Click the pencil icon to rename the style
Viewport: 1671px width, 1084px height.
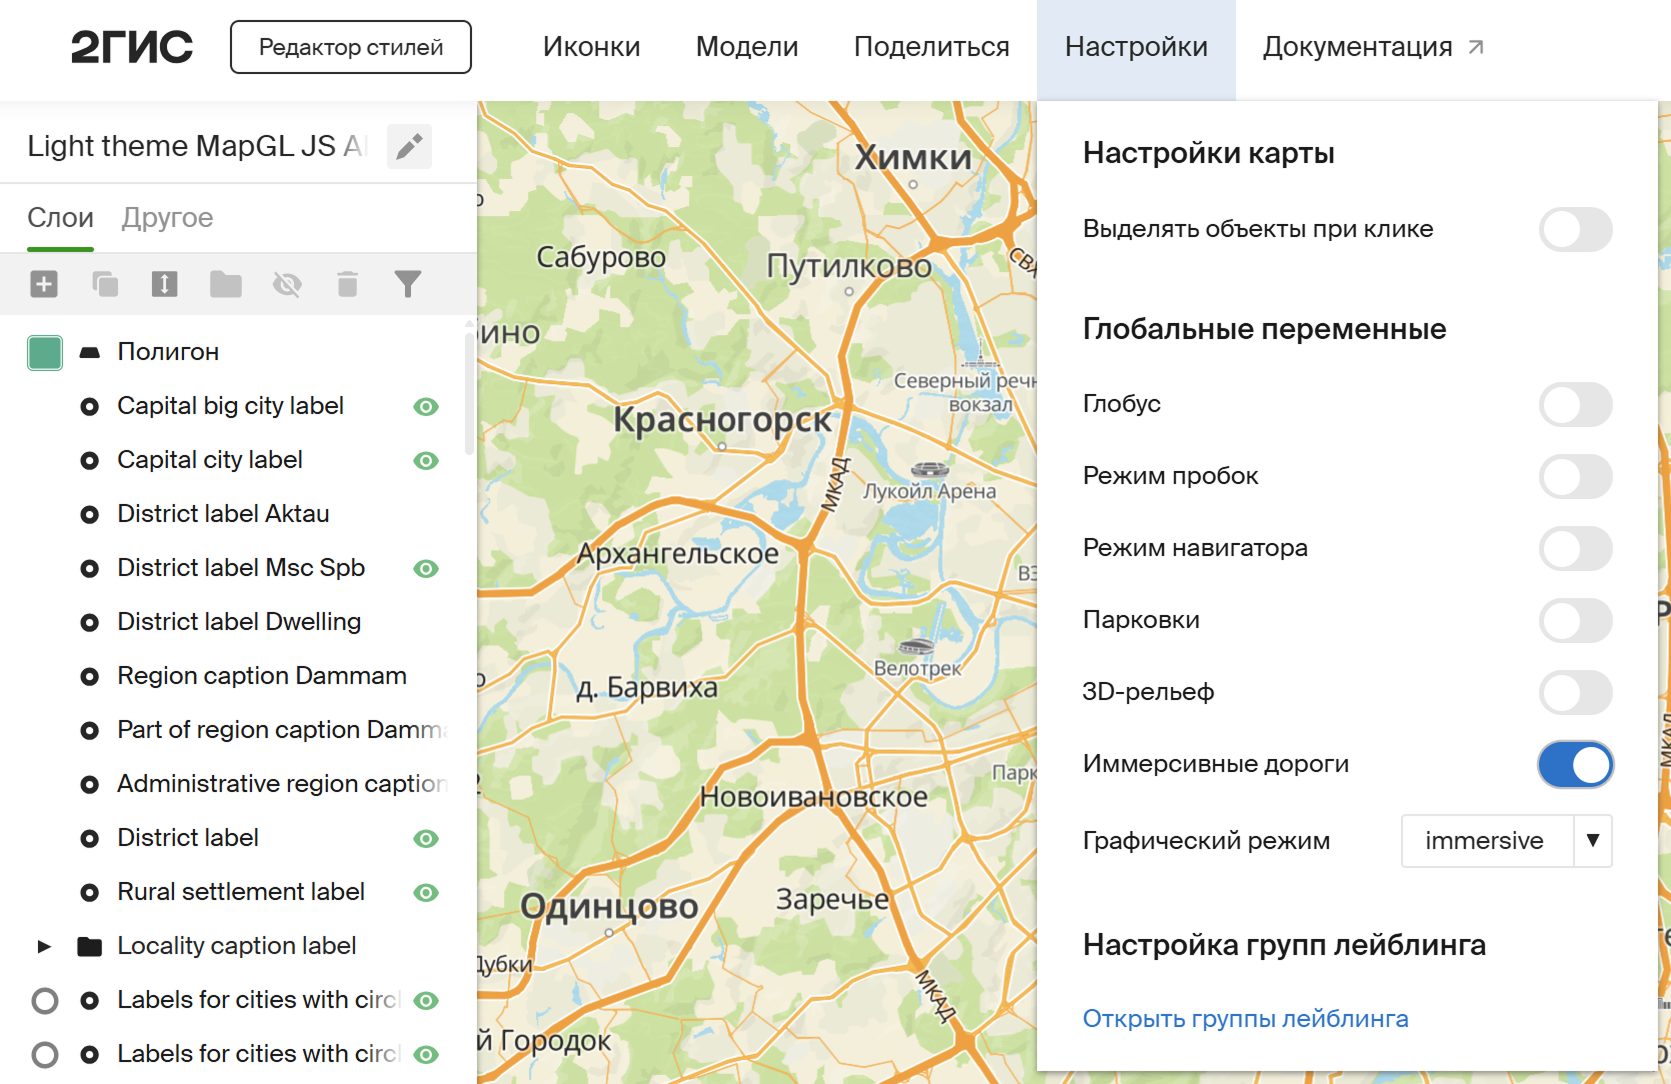(x=409, y=147)
